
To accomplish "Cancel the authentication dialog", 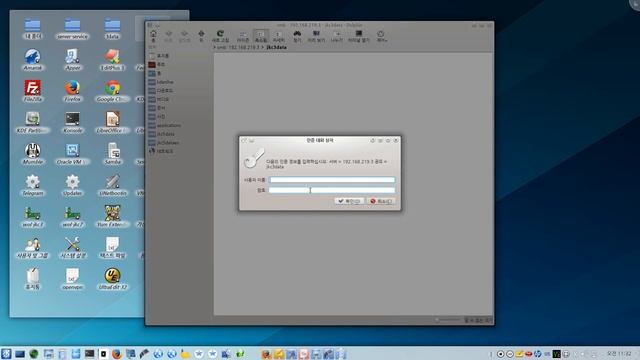I will click(x=381, y=201).
